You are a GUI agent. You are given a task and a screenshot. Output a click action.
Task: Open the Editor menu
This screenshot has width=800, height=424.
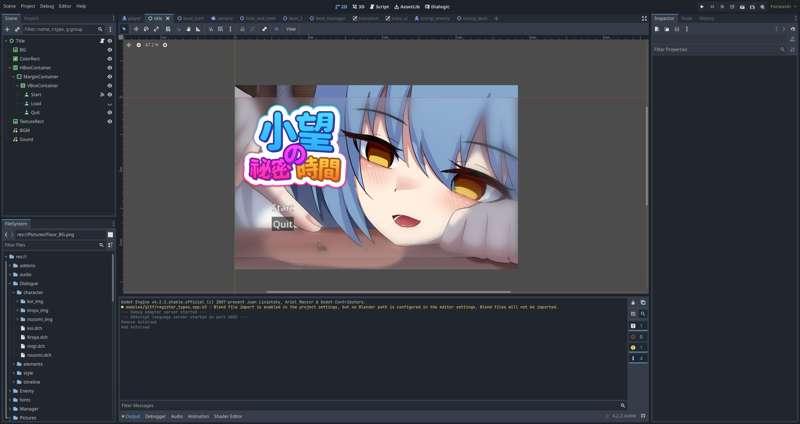[65, 6]
